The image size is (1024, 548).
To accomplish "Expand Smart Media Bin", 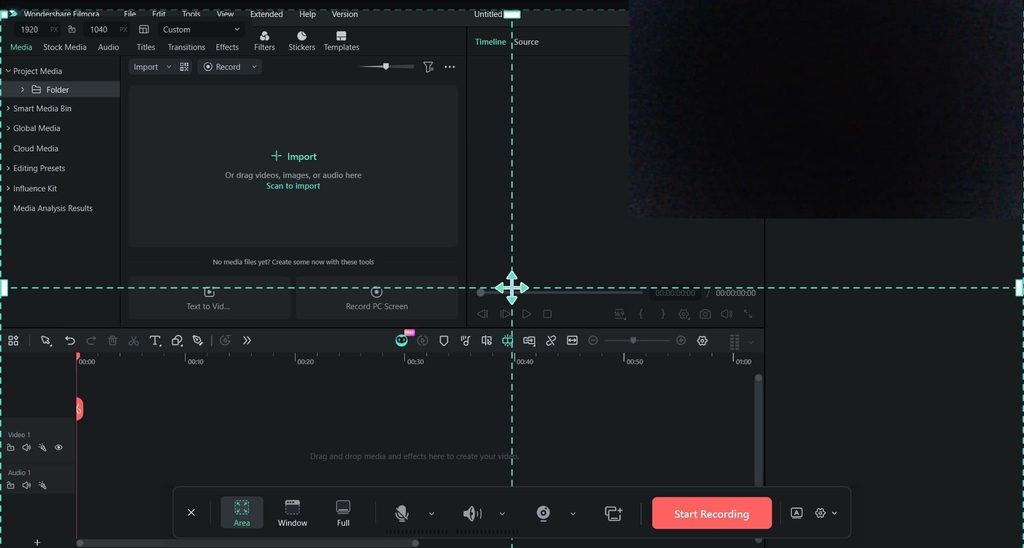I will click(8, 108).
